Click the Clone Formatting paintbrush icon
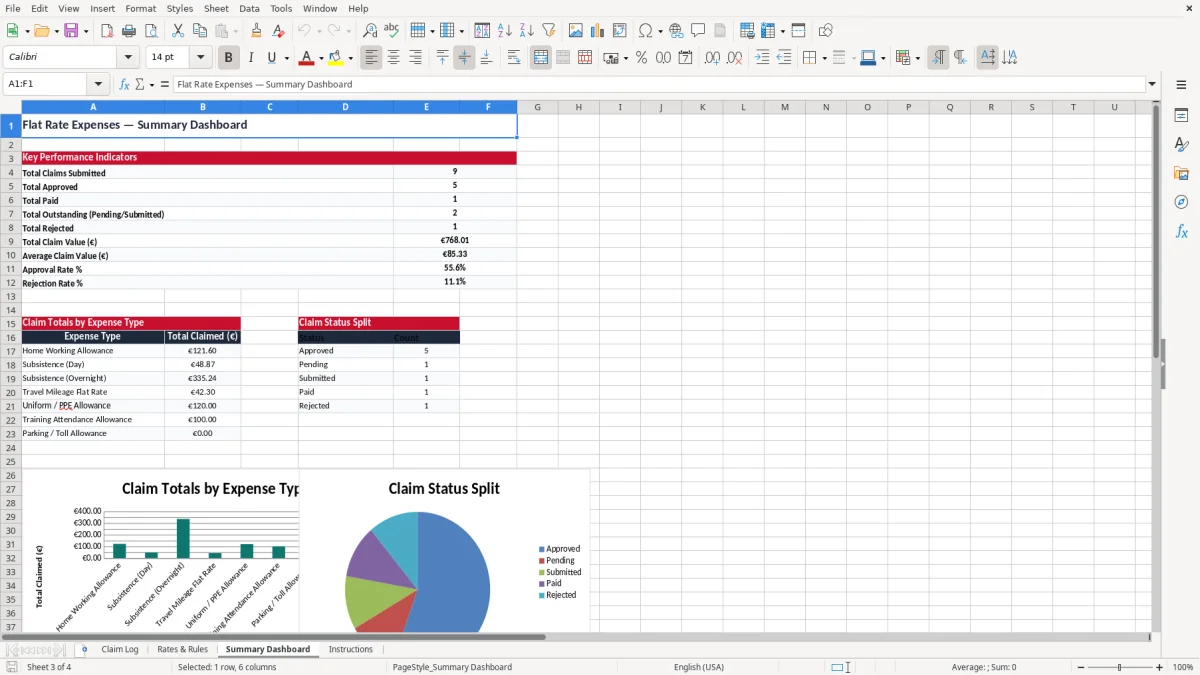 tap(257, 31)
